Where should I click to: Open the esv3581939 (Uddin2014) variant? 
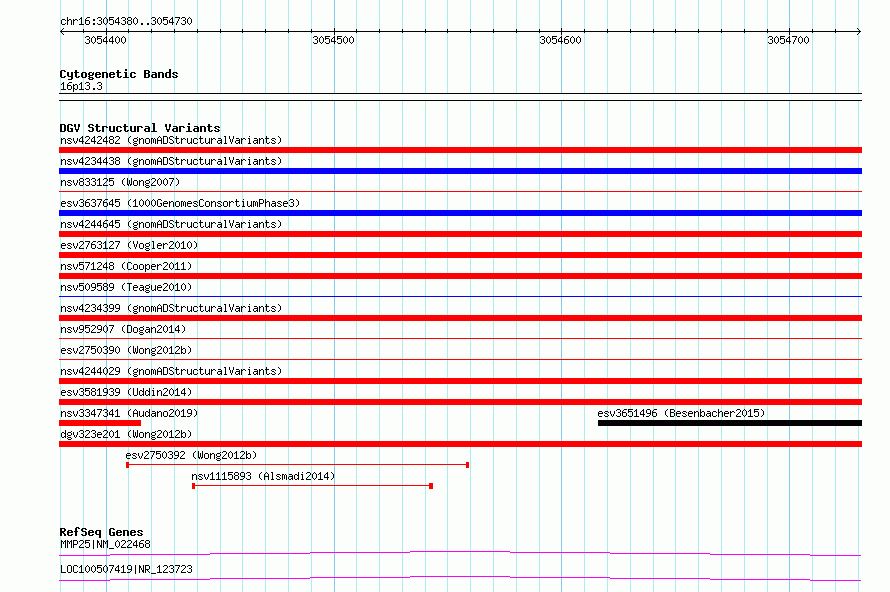(126, 392)
